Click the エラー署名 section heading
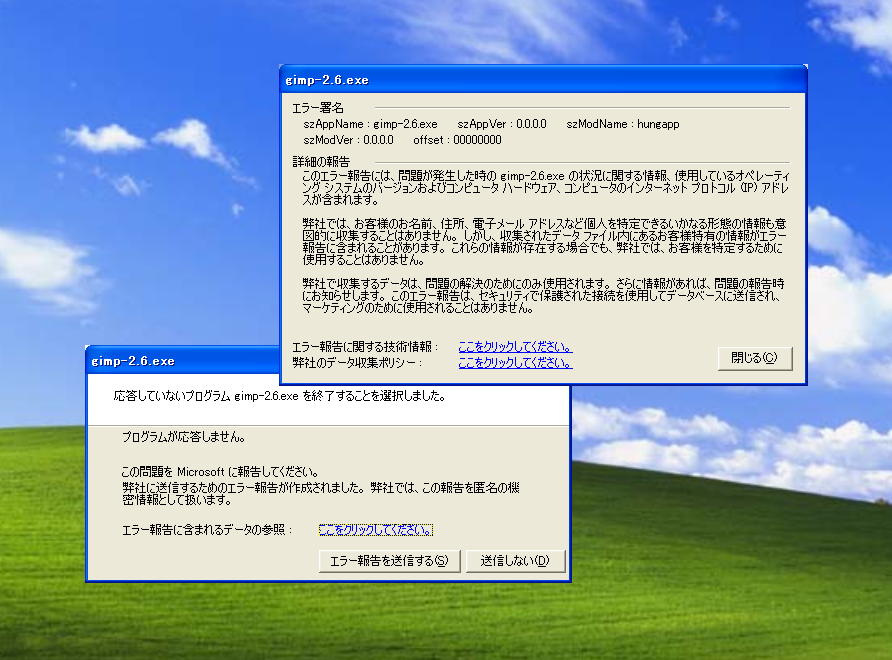 tap(318, 108)
